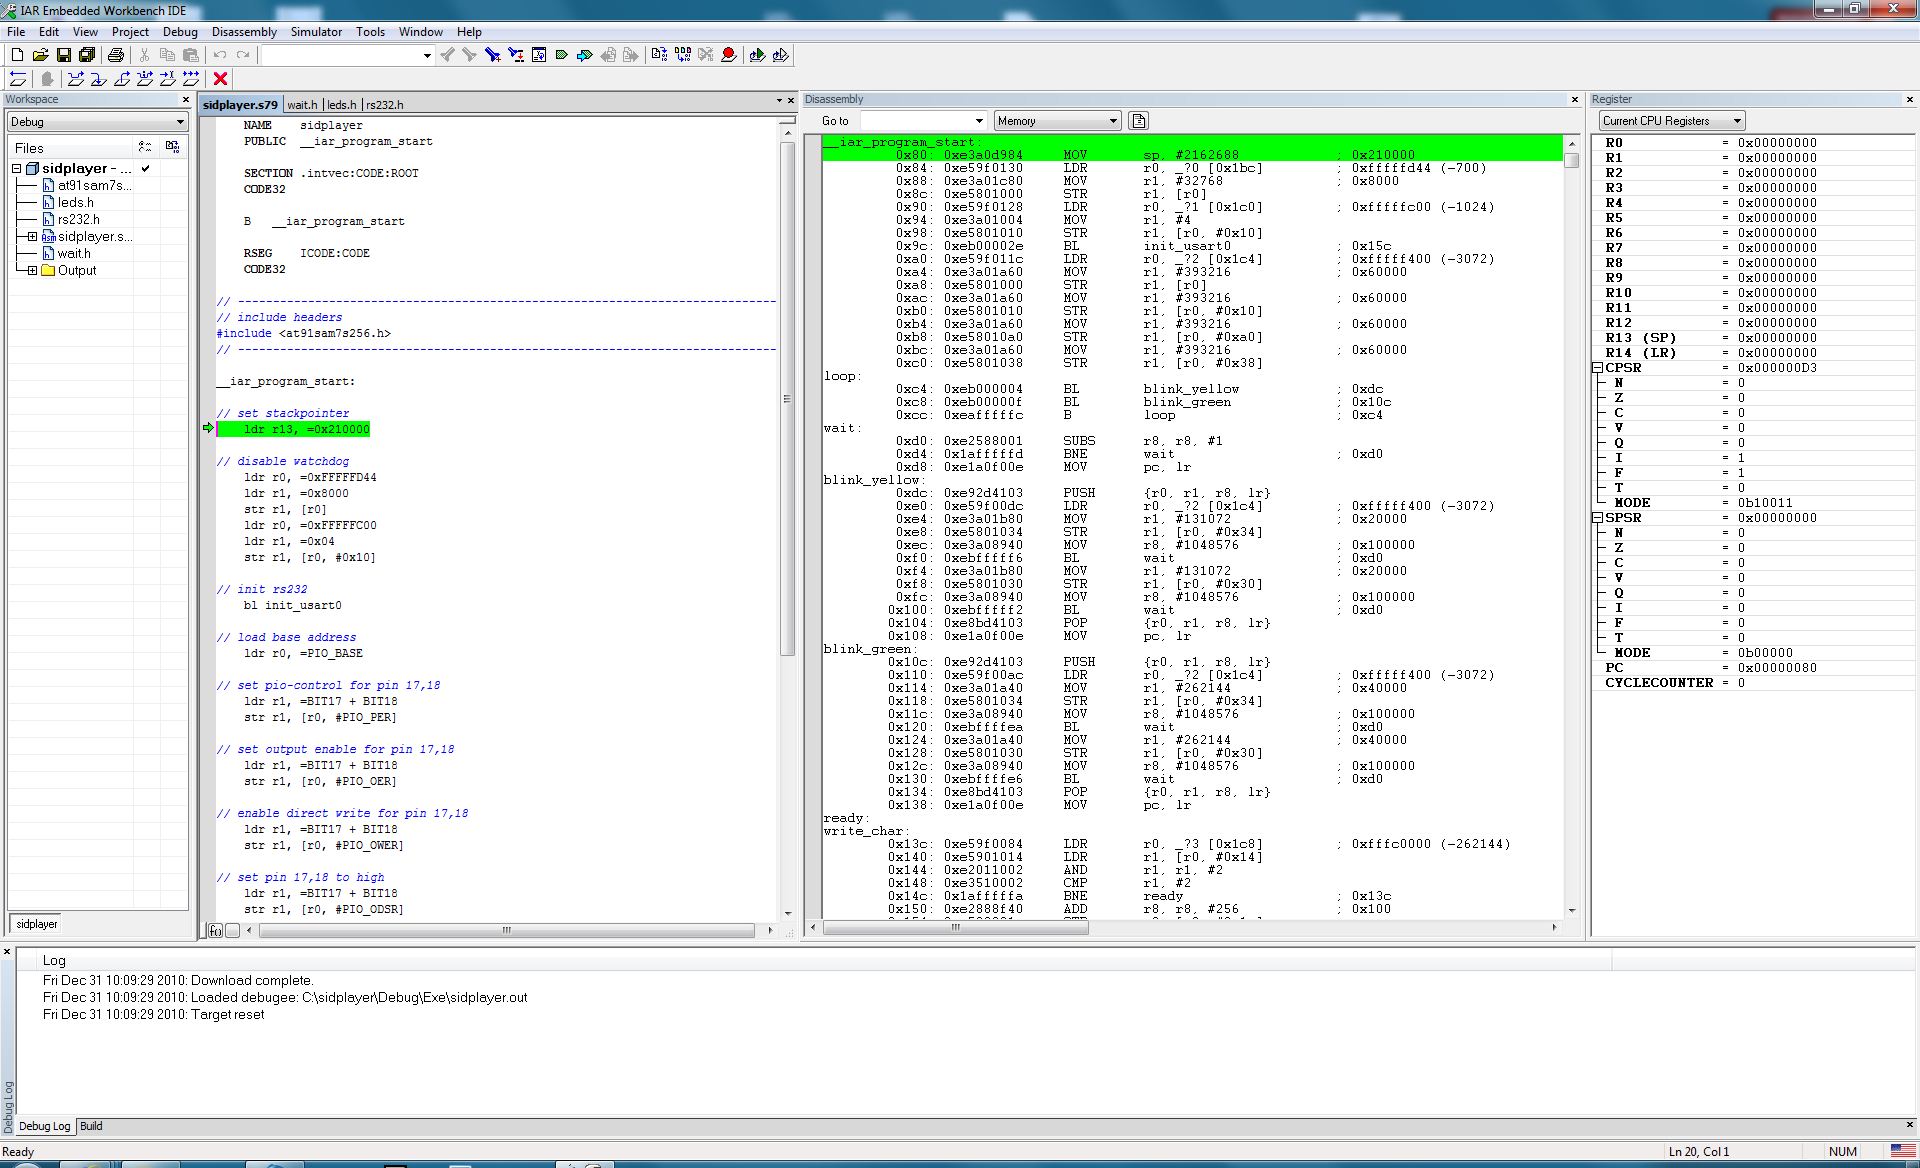Open the Go to address combo box

click(980, 121)
